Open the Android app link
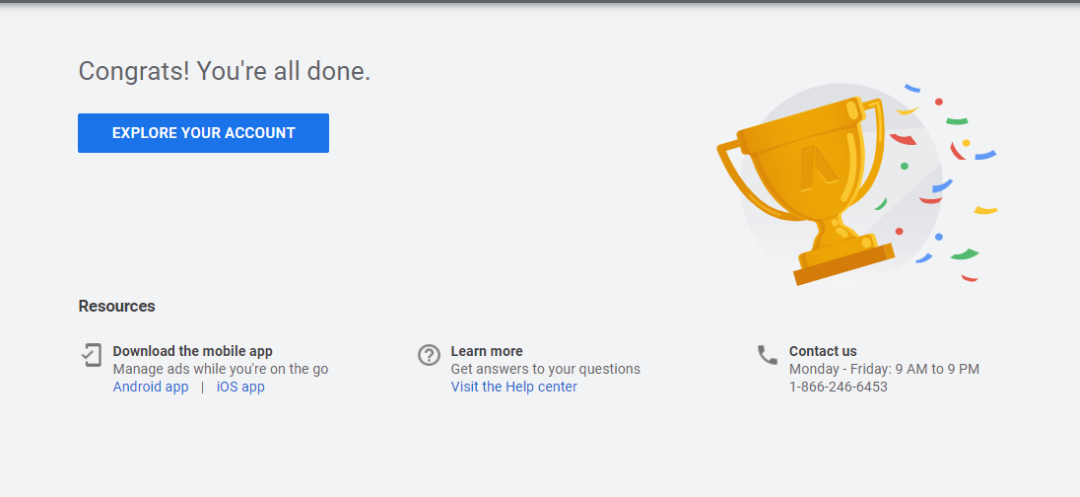Screen dimensions: 1080x497 [150, 387]
